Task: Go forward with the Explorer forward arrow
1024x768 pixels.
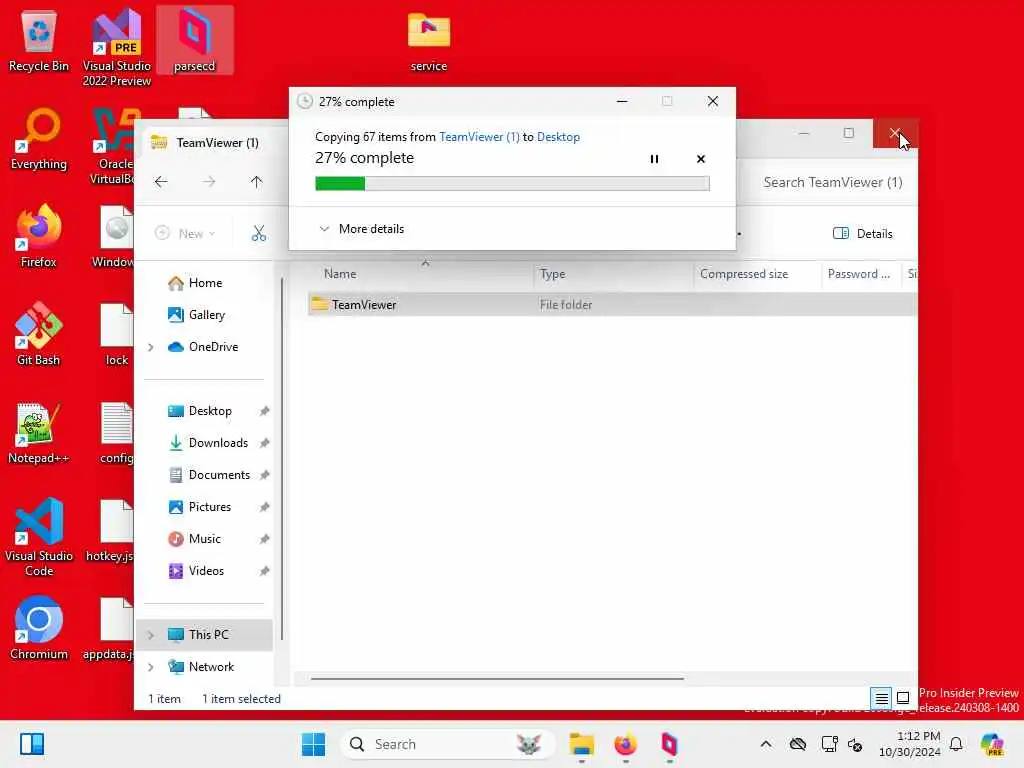Action: click(x=208, y=182)
